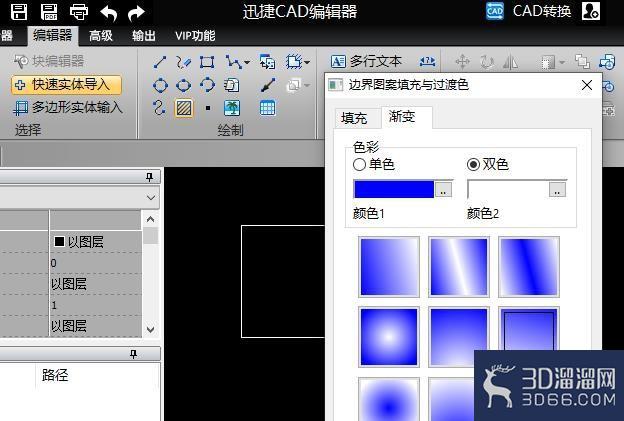Screen dimensions: 624x421
Task: Click the Save icon in title bar
Action: 19,12
